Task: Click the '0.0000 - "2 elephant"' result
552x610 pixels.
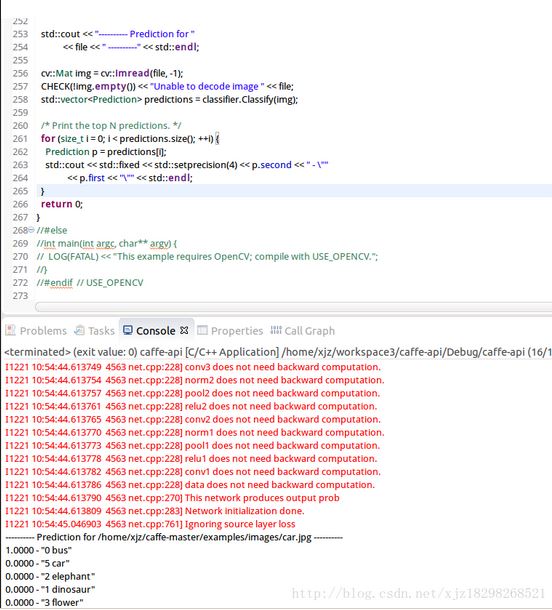Action: pyautogui.click(x=50, y=577)
